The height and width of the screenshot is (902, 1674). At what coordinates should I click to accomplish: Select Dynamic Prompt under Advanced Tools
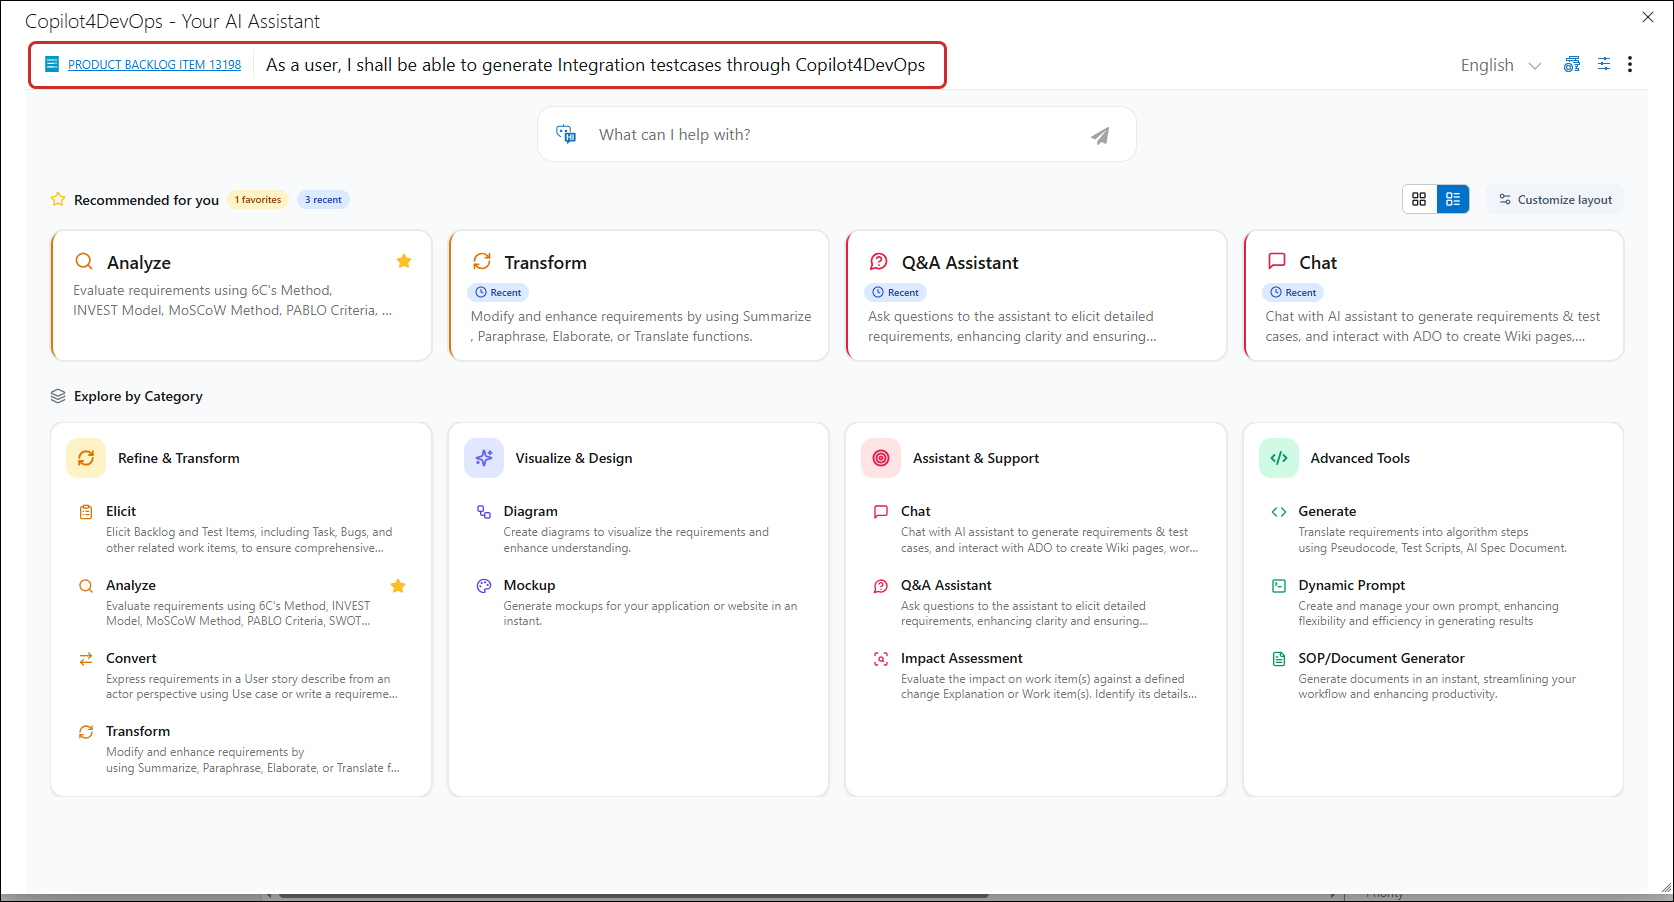(1351, 586)
